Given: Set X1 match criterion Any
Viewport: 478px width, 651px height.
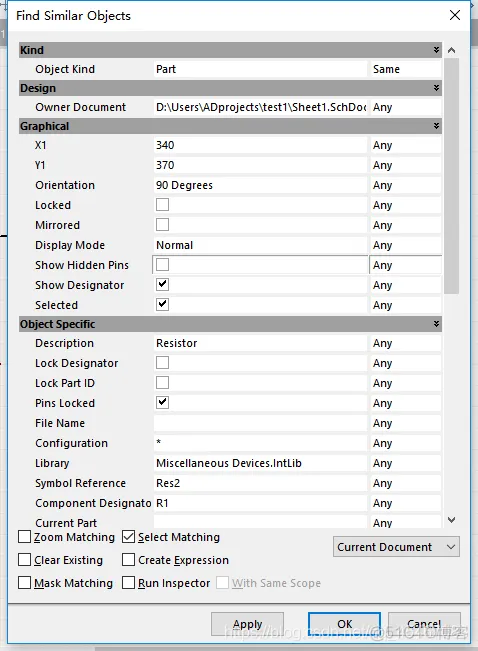Looking at the screenshot, I should pos(405,145).
